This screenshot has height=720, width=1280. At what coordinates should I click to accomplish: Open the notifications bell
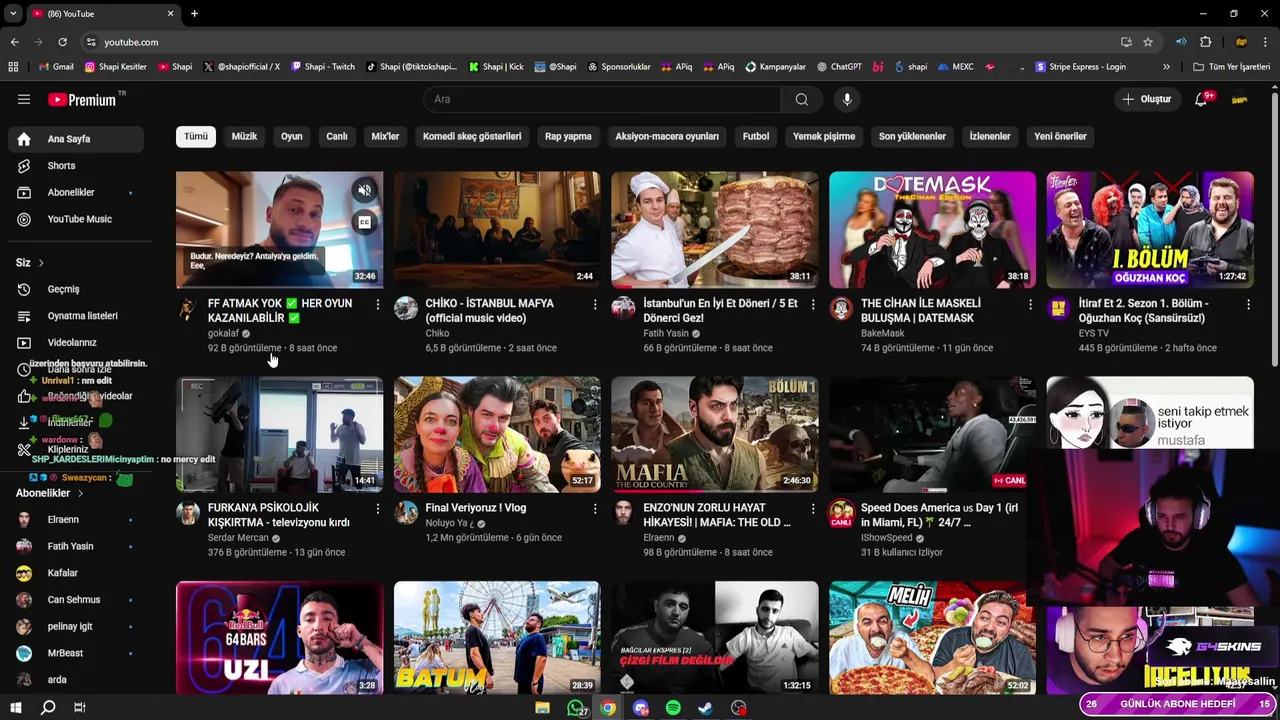(x=1202, y=99)
